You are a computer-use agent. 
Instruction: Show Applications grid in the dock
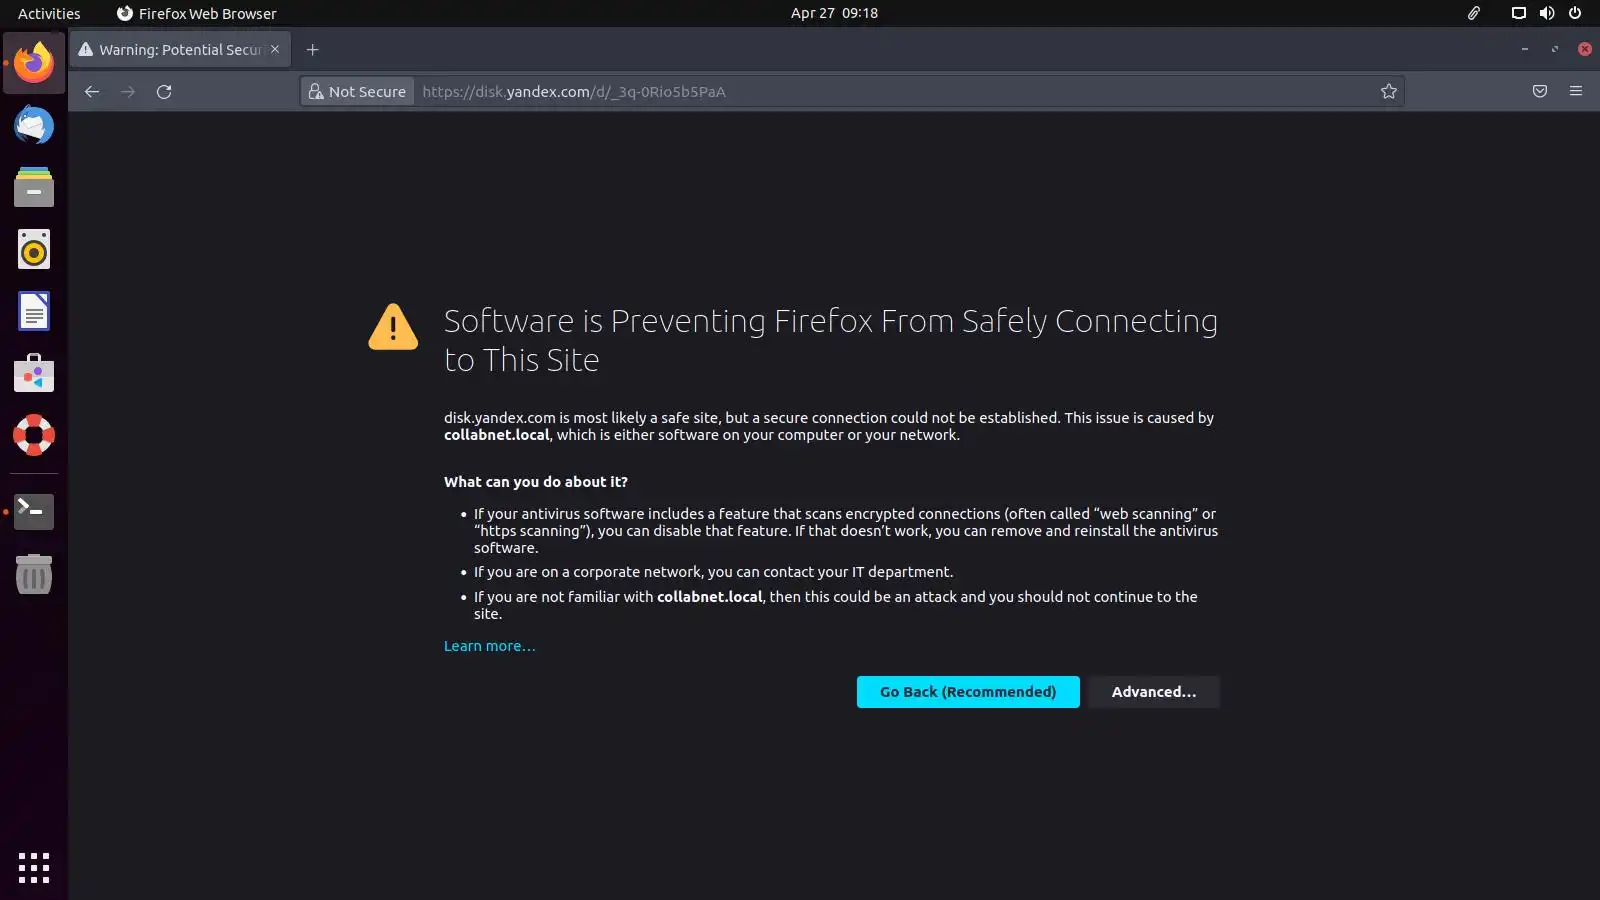coord(34,867)
